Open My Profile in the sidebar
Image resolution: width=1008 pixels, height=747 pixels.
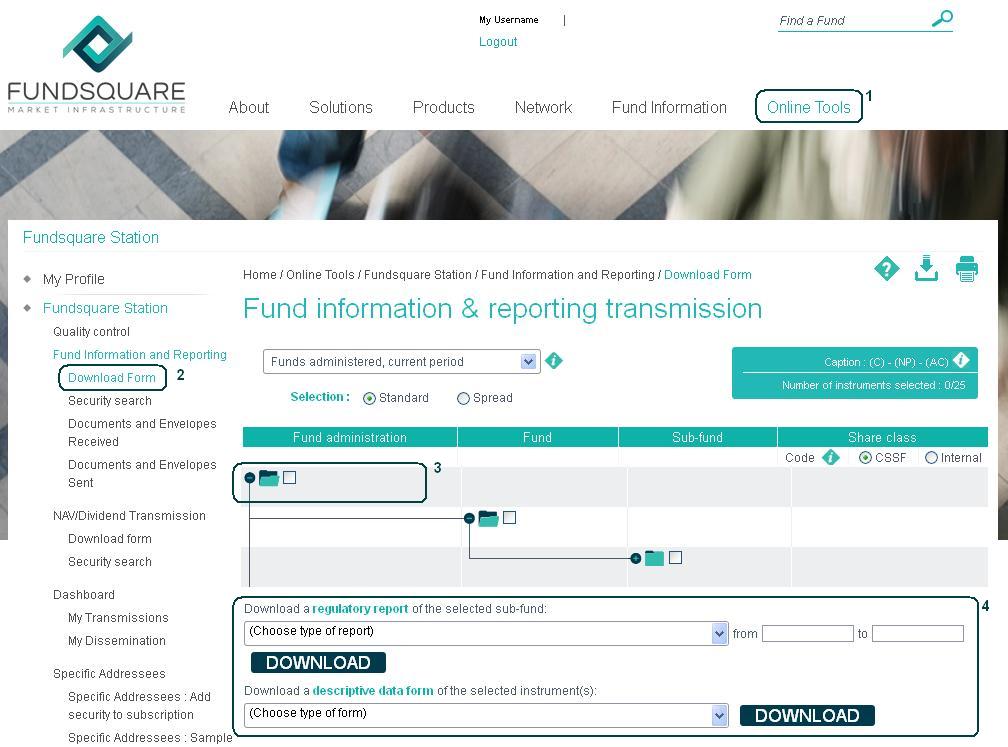pyautogui.click(x=74, y=279)
